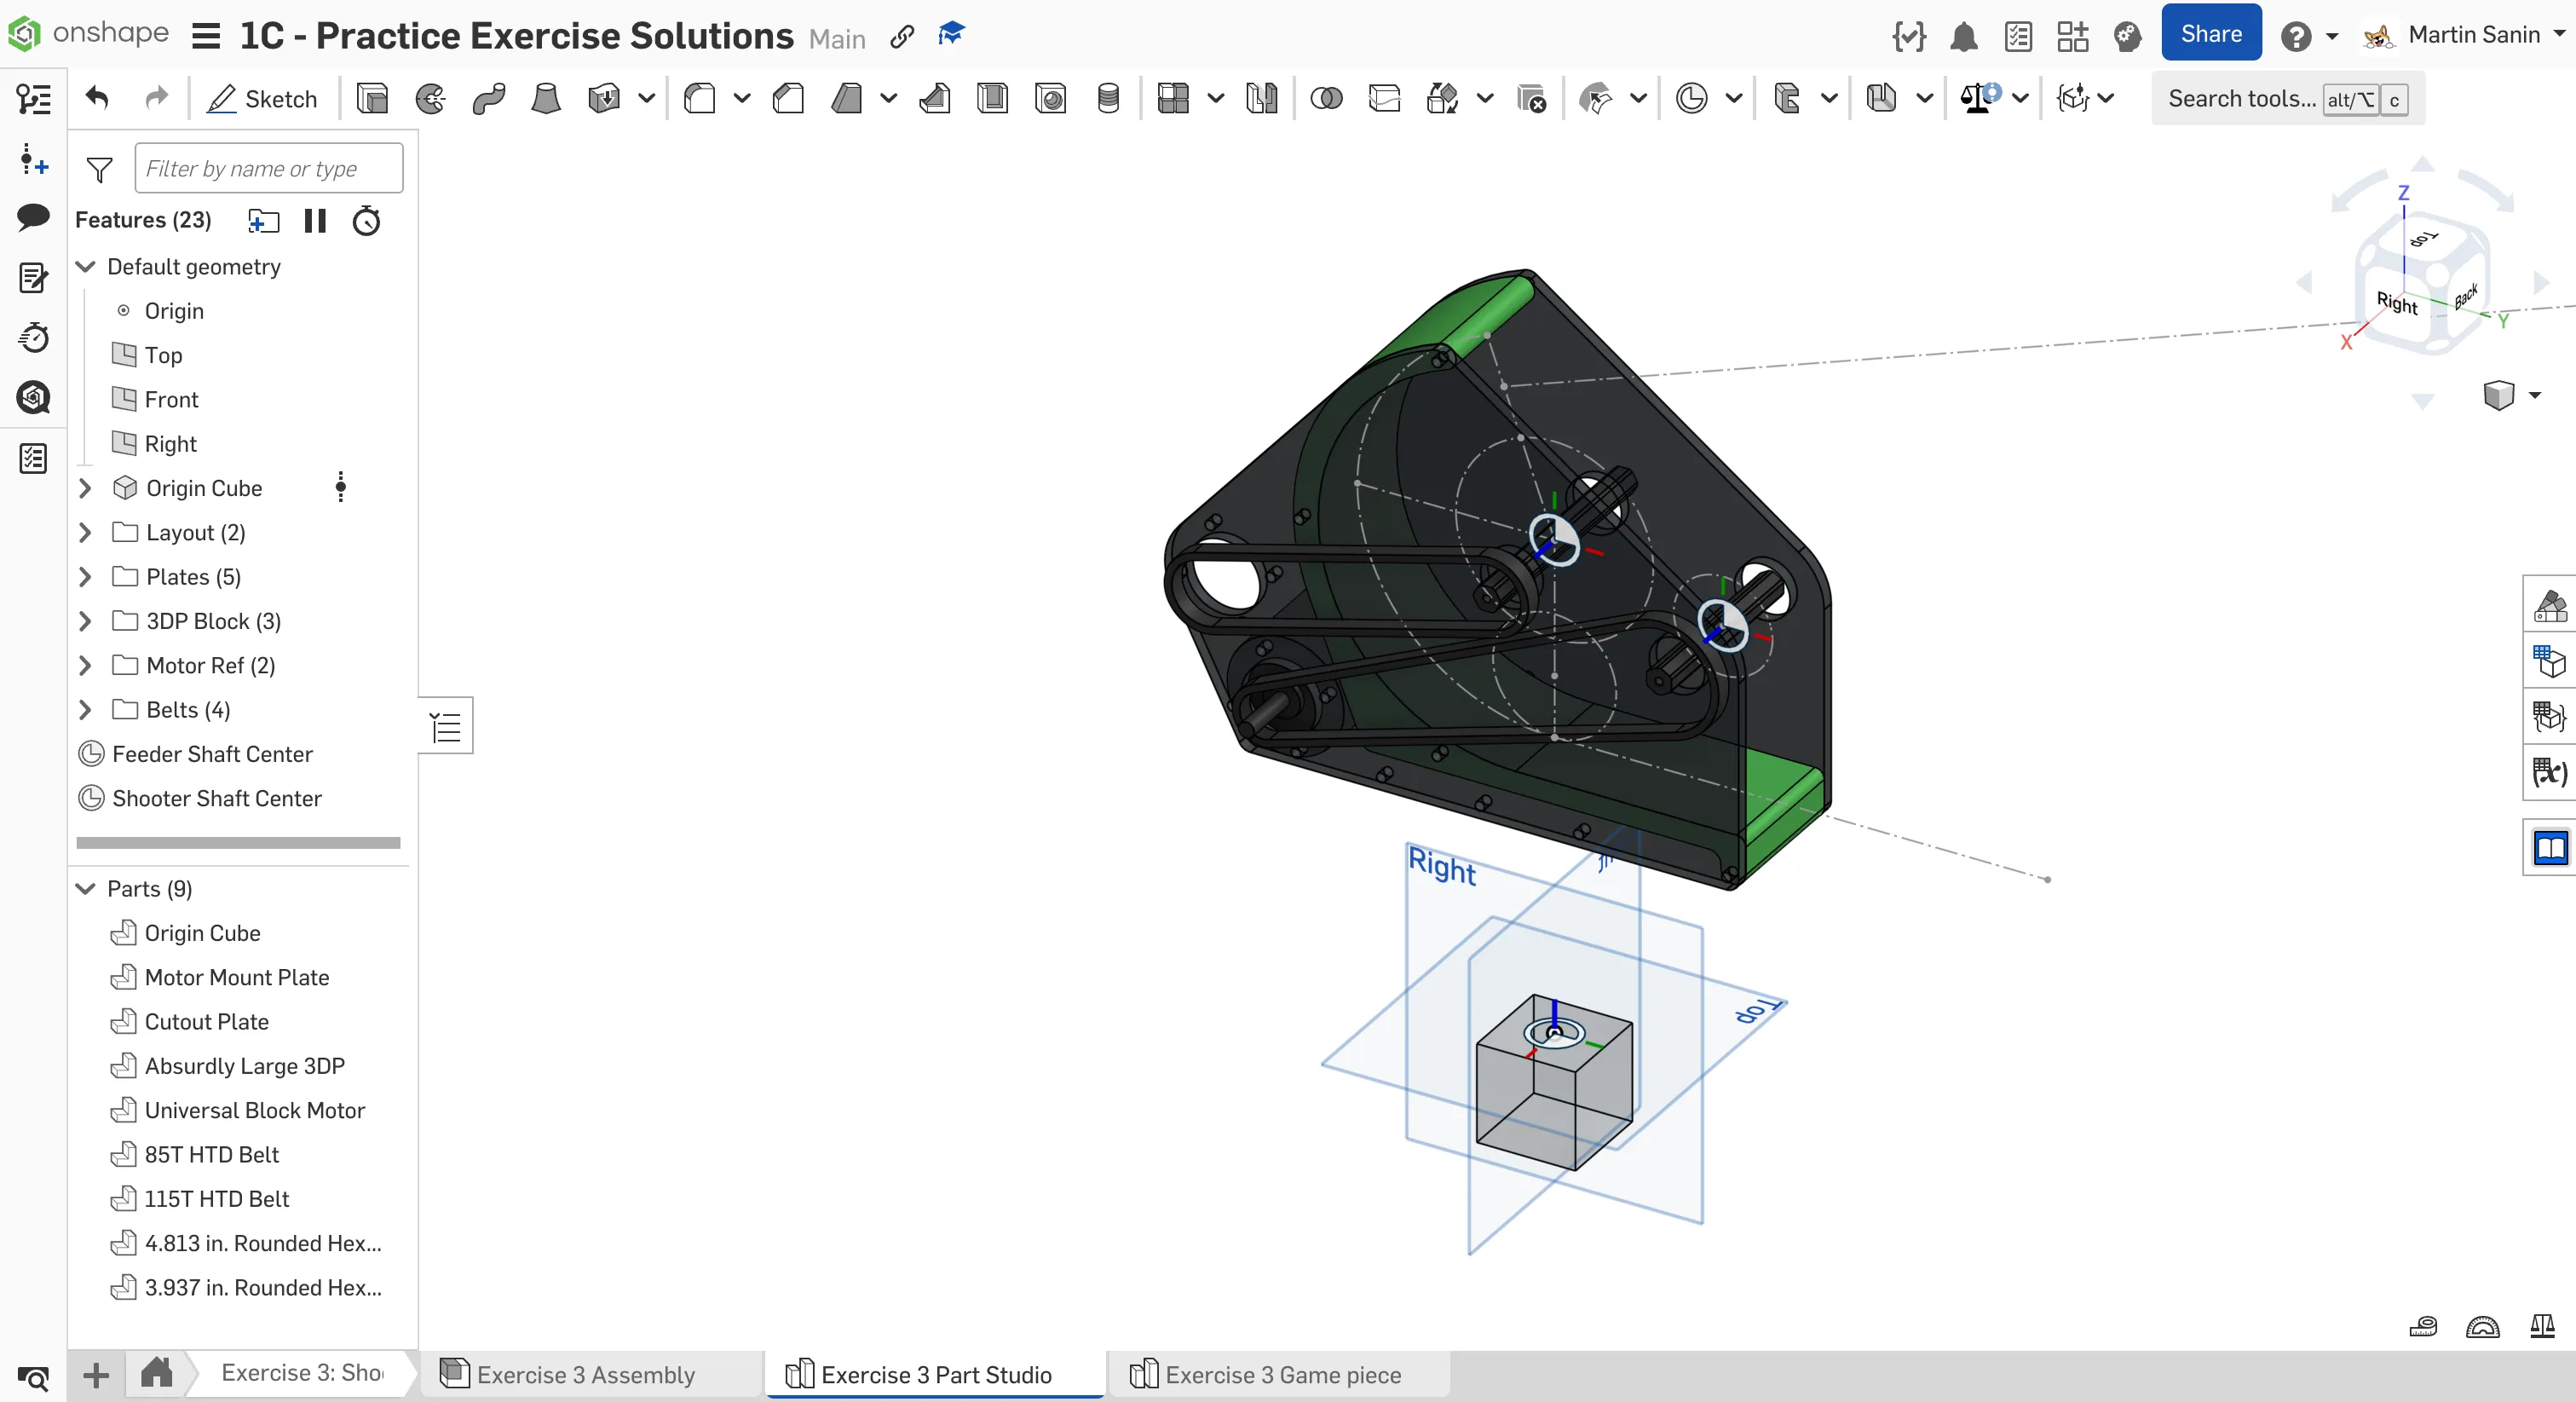This screenshot has width=2576, height=1402.
Task: Click the Share button
Action: 2210,34
